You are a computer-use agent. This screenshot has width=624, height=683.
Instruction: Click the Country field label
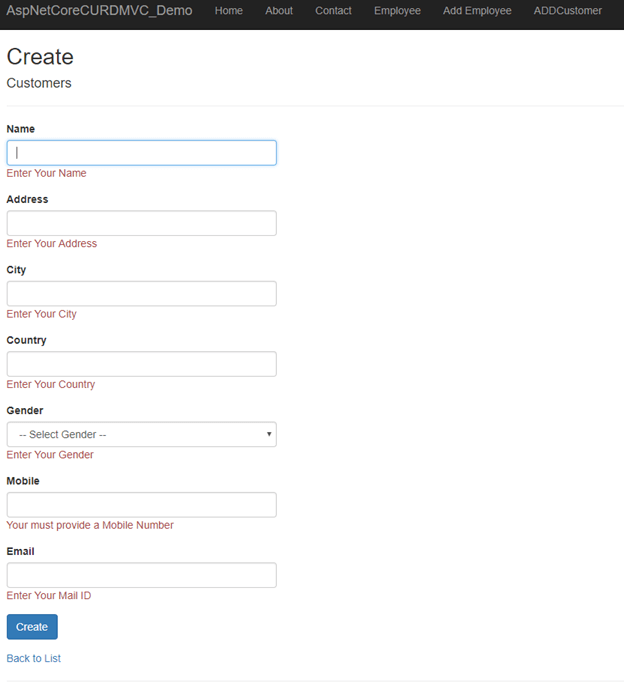(x=27, y=340)
